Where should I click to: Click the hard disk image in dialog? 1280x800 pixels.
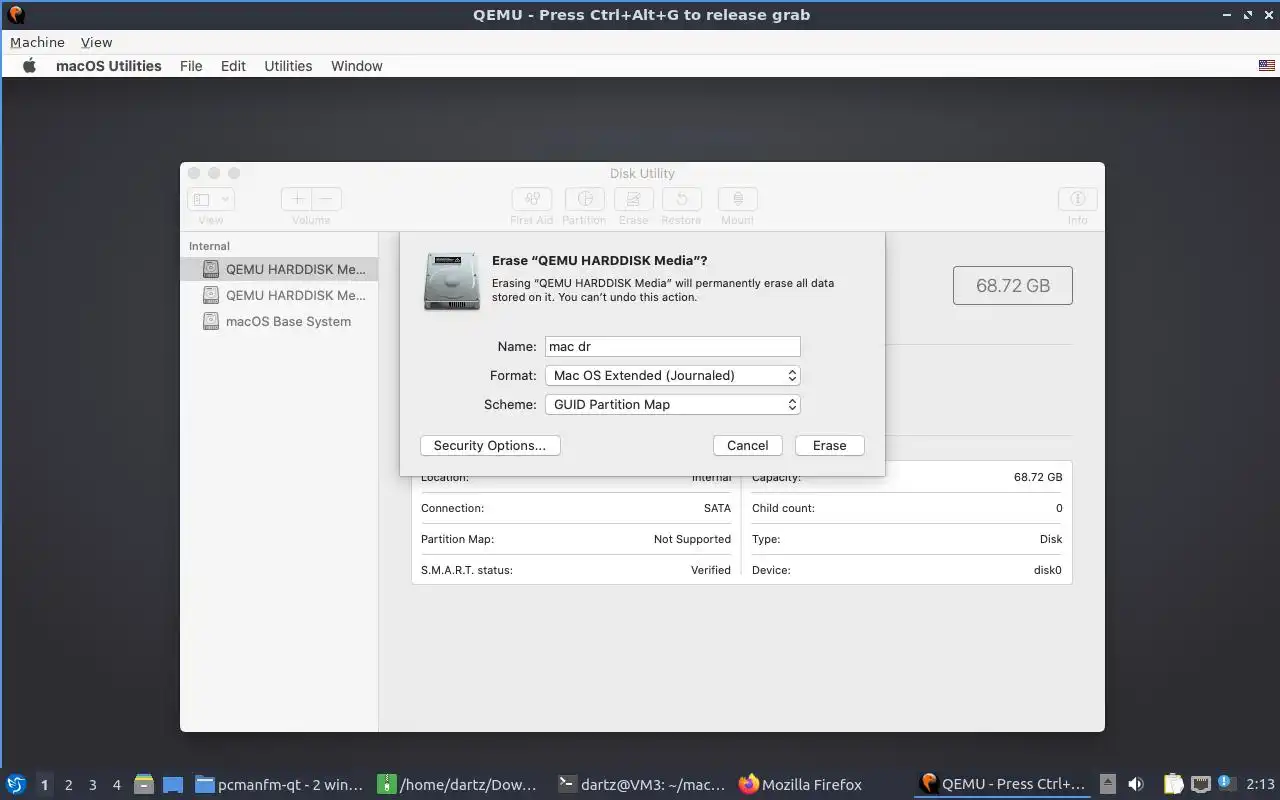click(x=452, y=281)
